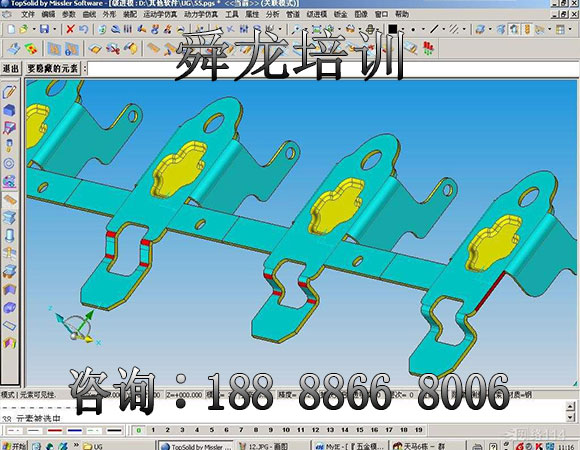This screenshot has width=580, height=450.
Task: Open the 装配 menu
Action: [x=130, y=14]
